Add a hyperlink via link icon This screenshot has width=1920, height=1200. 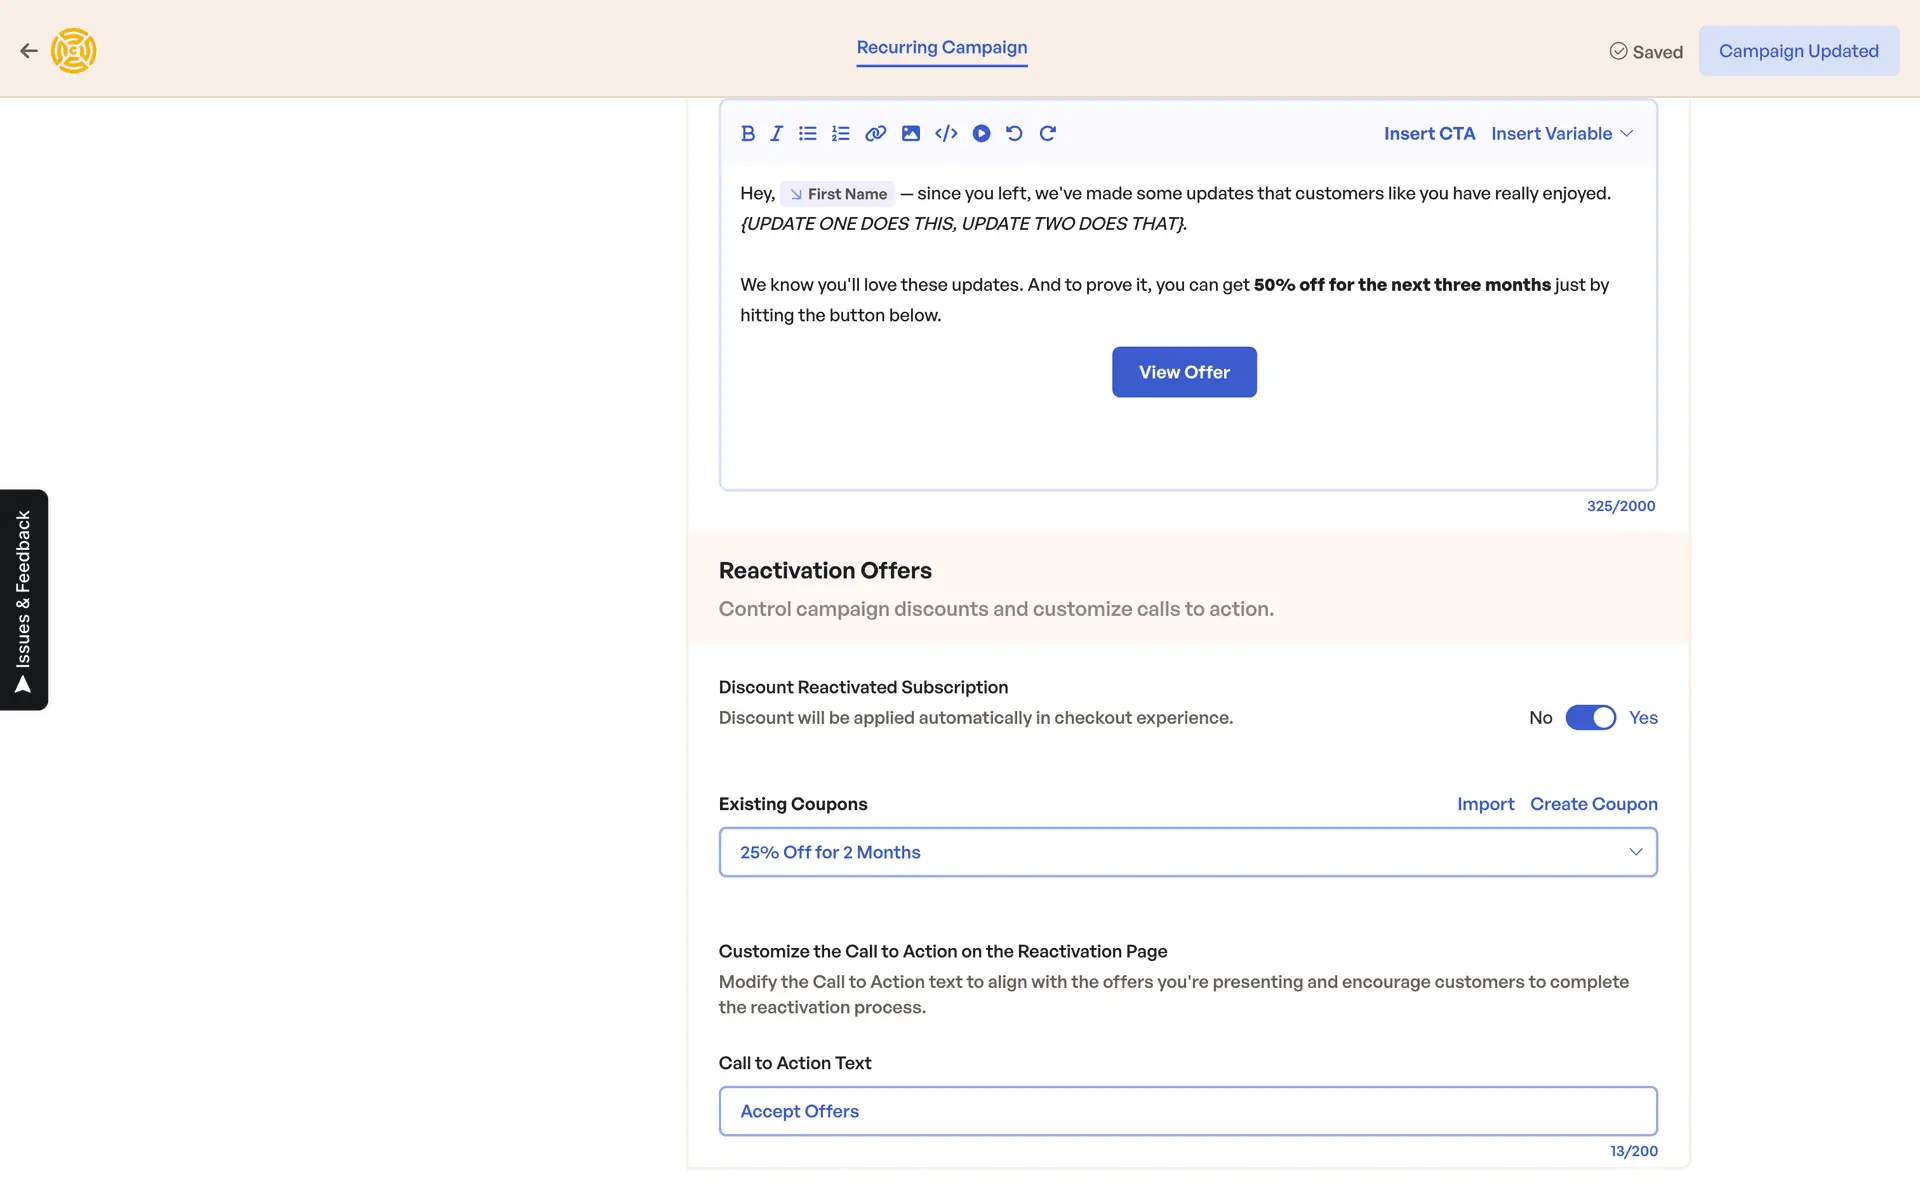pos(875,133)
